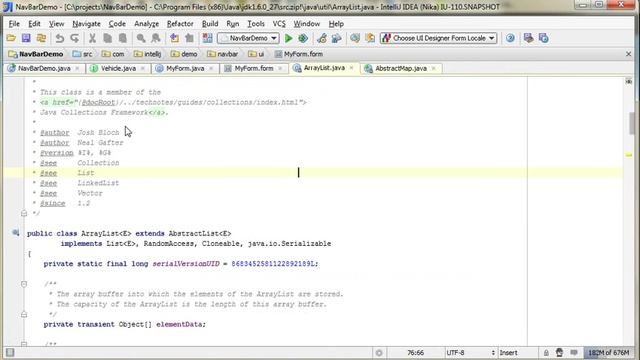The height and width of the screenshot is (360, 640).
Task: Click the Undo arrow icon
Action: (x=60, y=38)
